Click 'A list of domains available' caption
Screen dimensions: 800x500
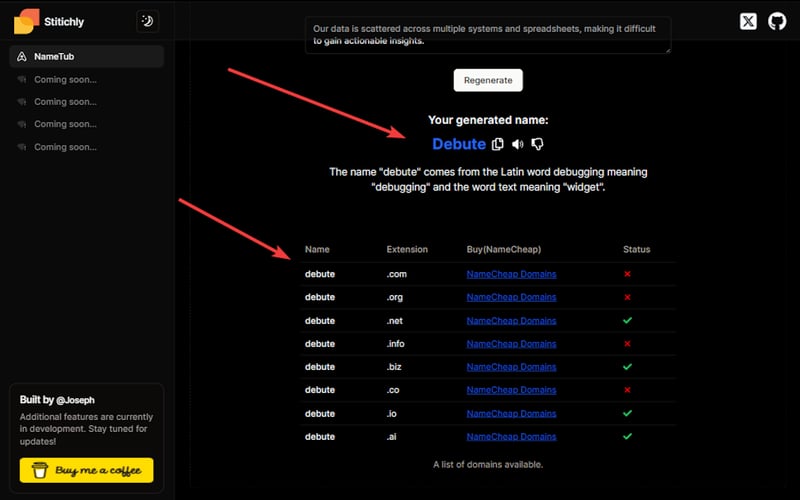488,464
